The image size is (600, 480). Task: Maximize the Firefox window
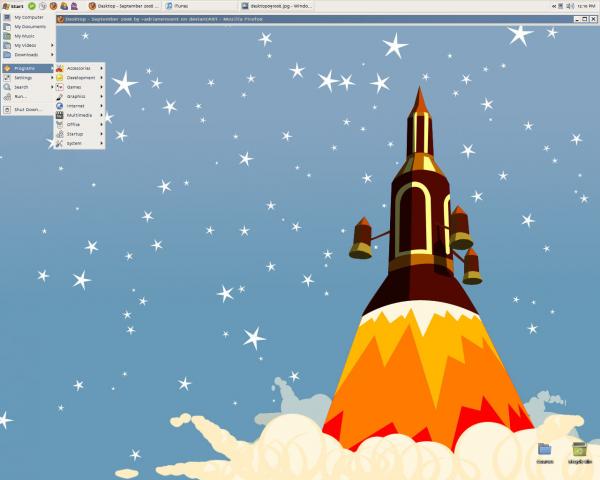[585, 19]
